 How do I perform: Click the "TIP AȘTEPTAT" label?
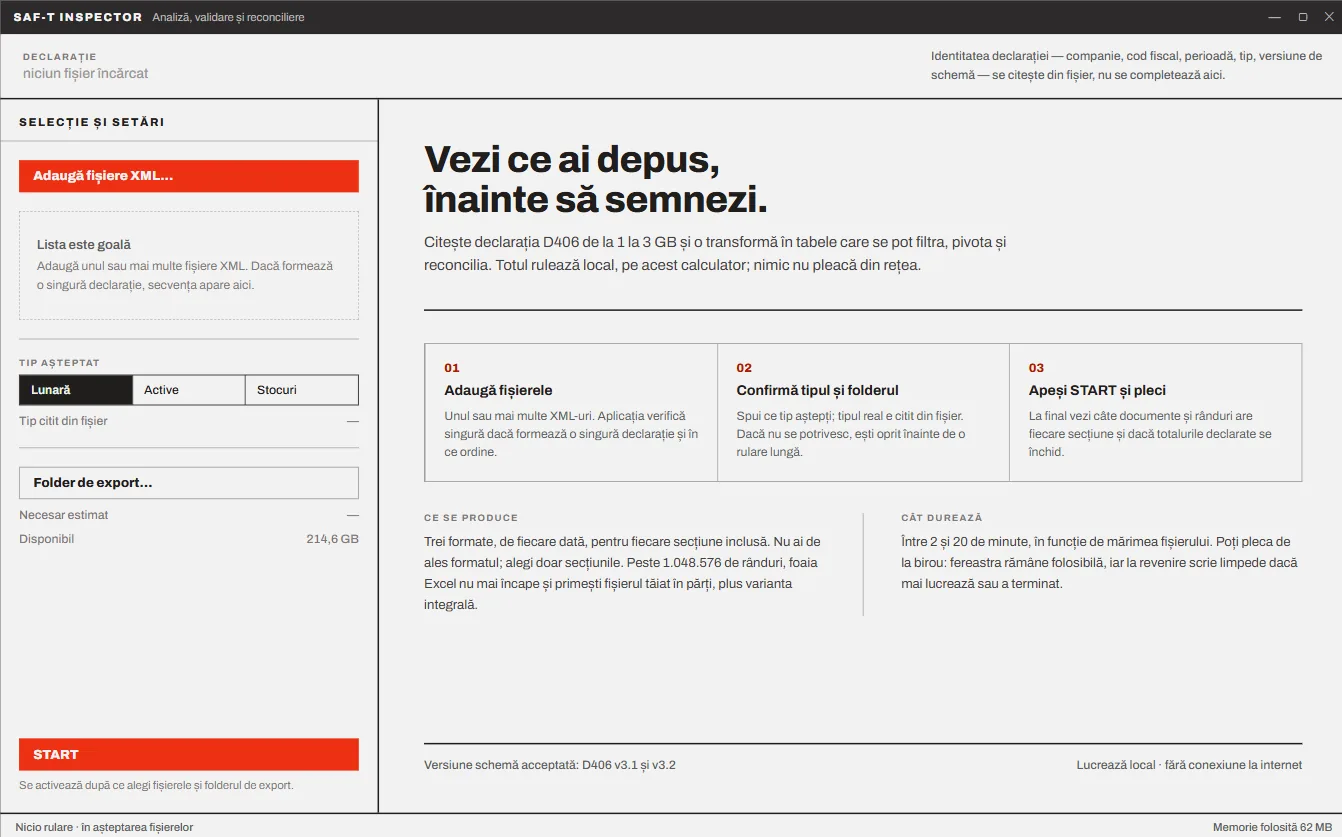(59, 363)
